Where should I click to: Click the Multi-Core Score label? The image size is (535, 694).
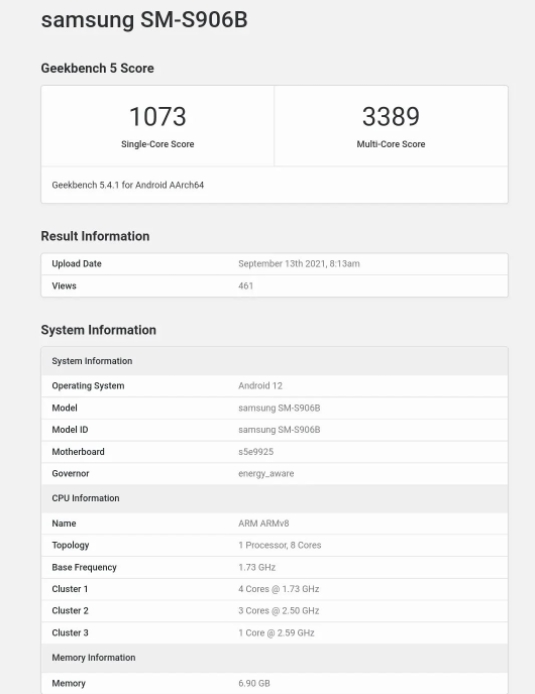391,144
